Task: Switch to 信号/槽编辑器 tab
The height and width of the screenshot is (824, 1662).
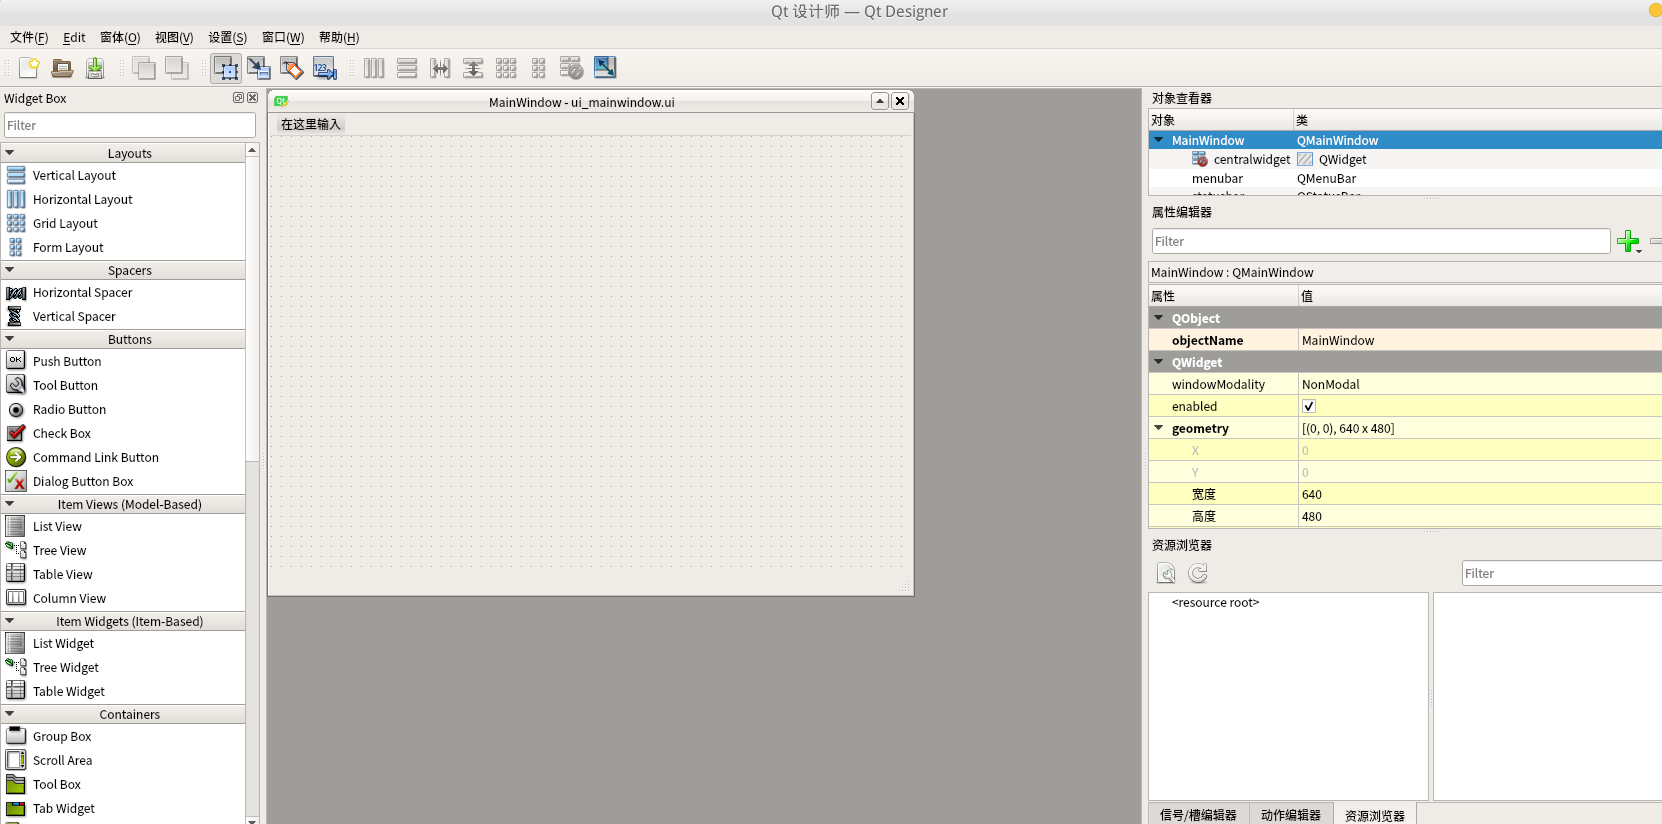Action: pos(1198,814)
